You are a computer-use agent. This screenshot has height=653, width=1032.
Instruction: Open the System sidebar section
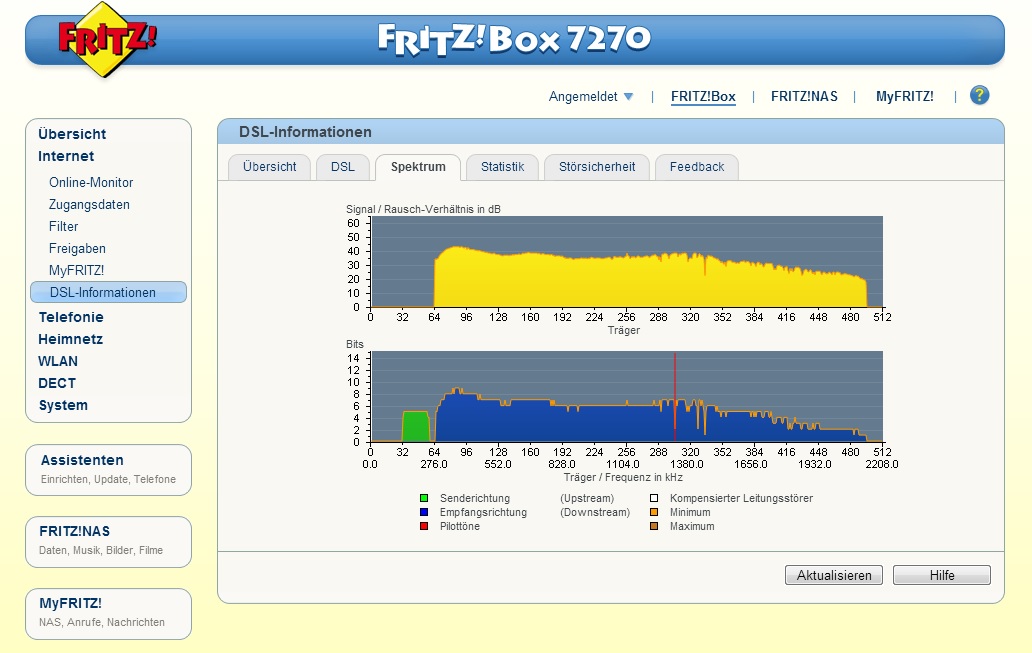pos(63,405)
